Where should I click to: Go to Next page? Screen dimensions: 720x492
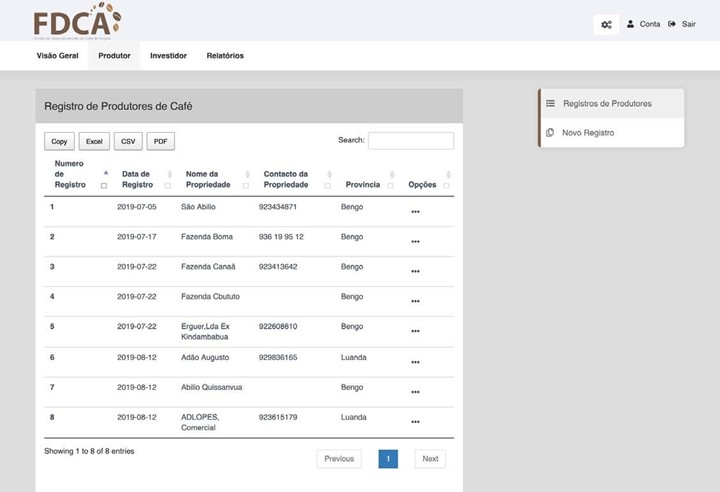point(430,459)
